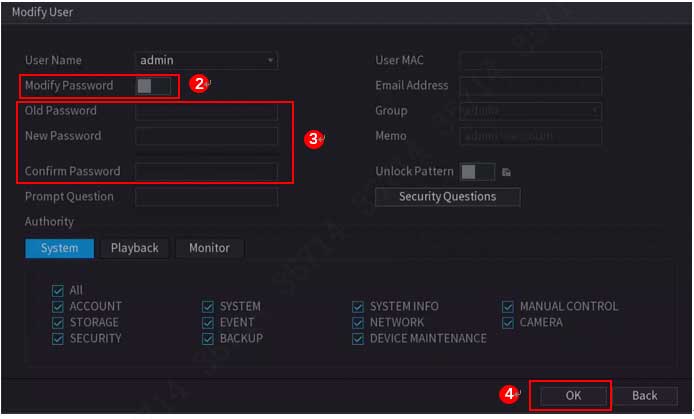Uncheck the All authority checkbox
Screen dimensions: 694x419
[58, 291]
